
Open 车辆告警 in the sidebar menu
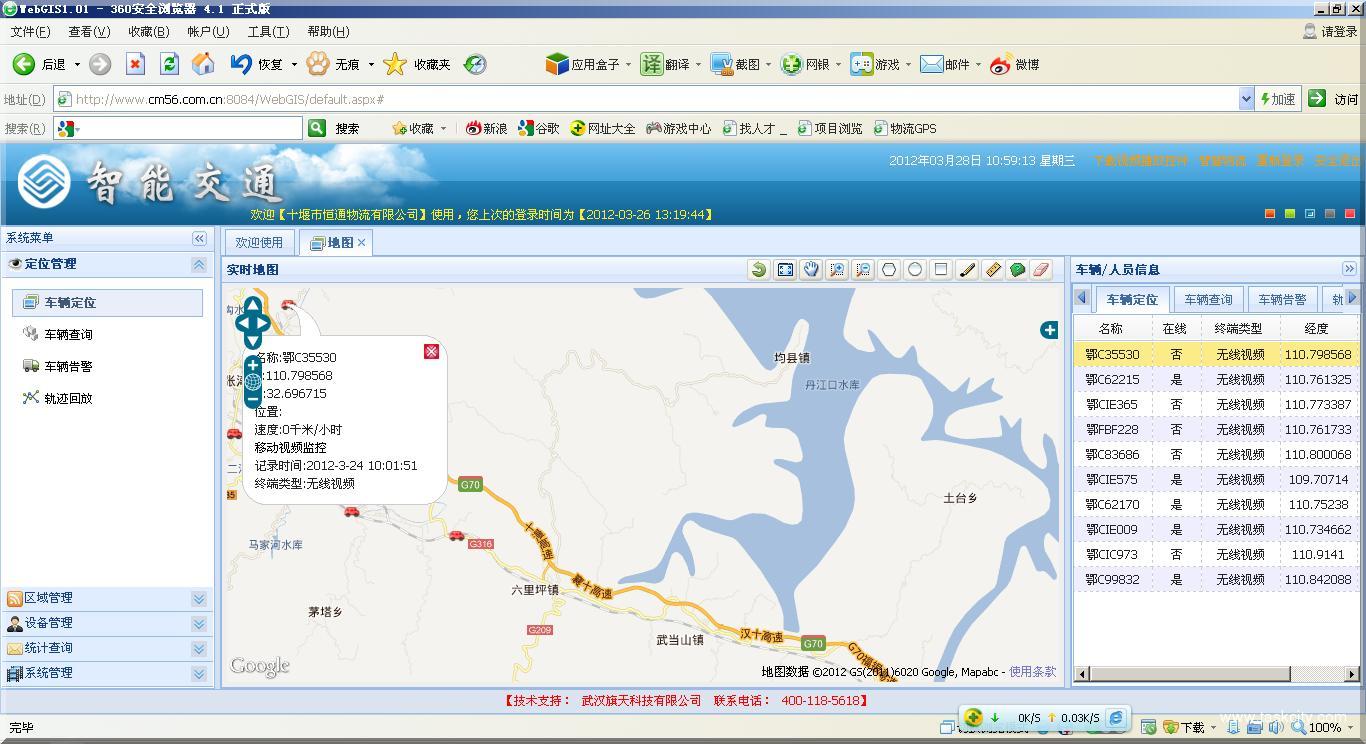click(x=68, y=366)
